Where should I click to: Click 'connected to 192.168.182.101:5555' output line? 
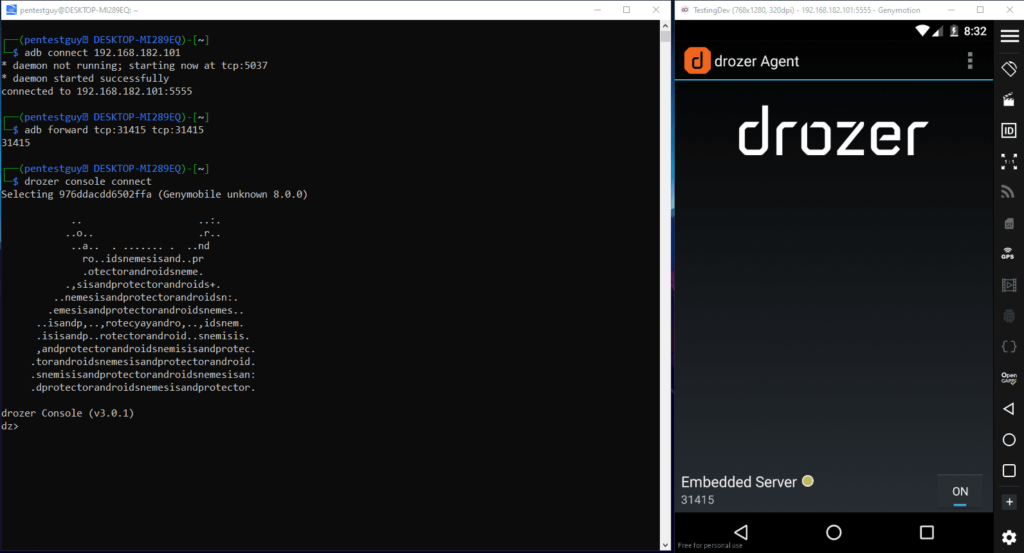click(97, 91)
